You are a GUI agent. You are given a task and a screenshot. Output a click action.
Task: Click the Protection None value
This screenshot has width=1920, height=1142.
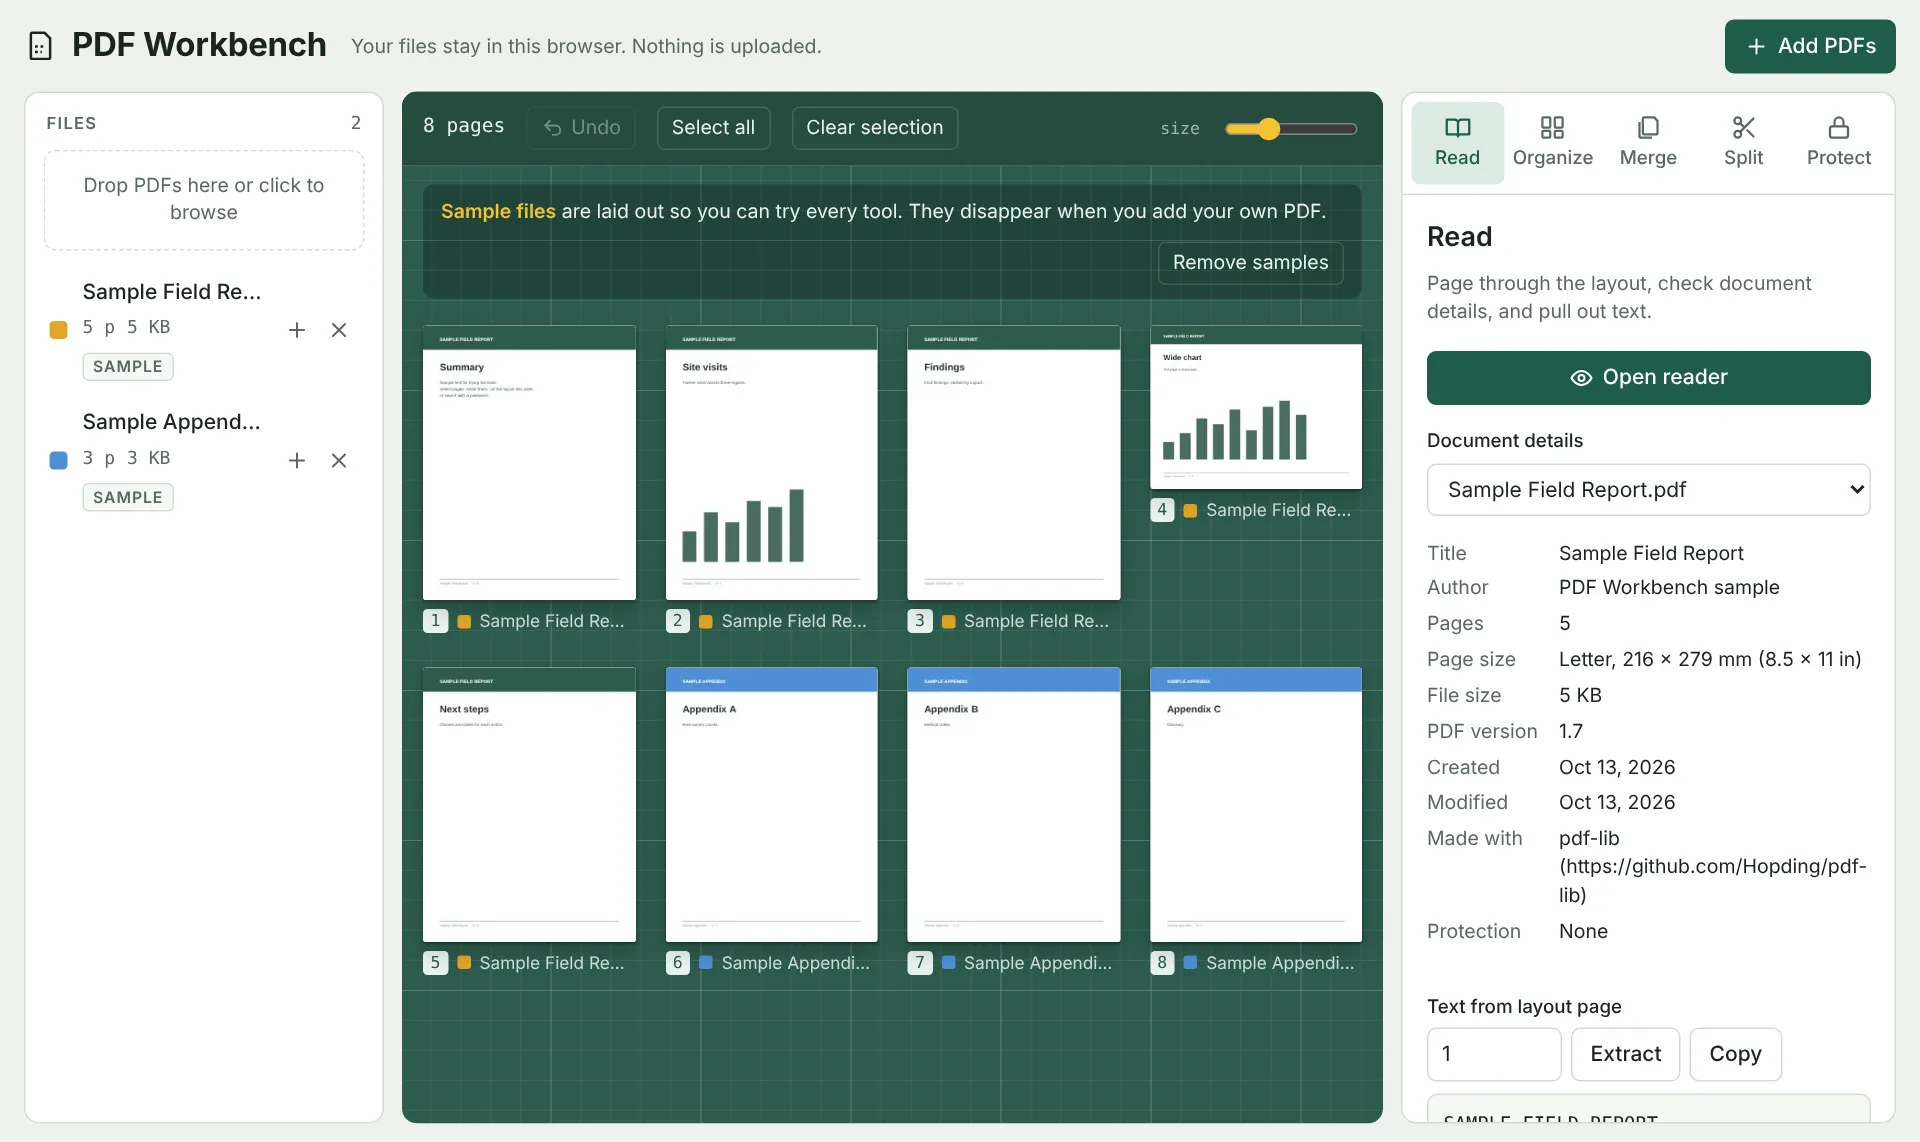(1583, 932)
